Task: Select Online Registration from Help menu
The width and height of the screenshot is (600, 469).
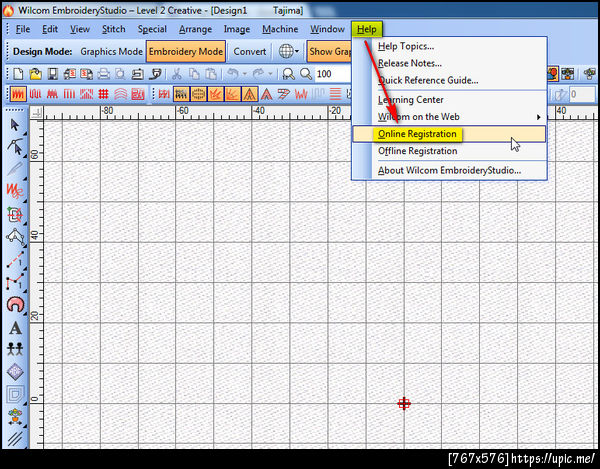Action: (449, 134)
